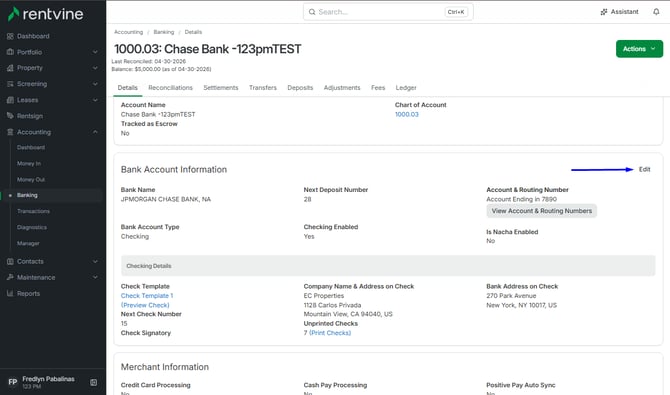This screenshot has width=670, height=395.
Task: Click the Search input field
Action: 388,12
